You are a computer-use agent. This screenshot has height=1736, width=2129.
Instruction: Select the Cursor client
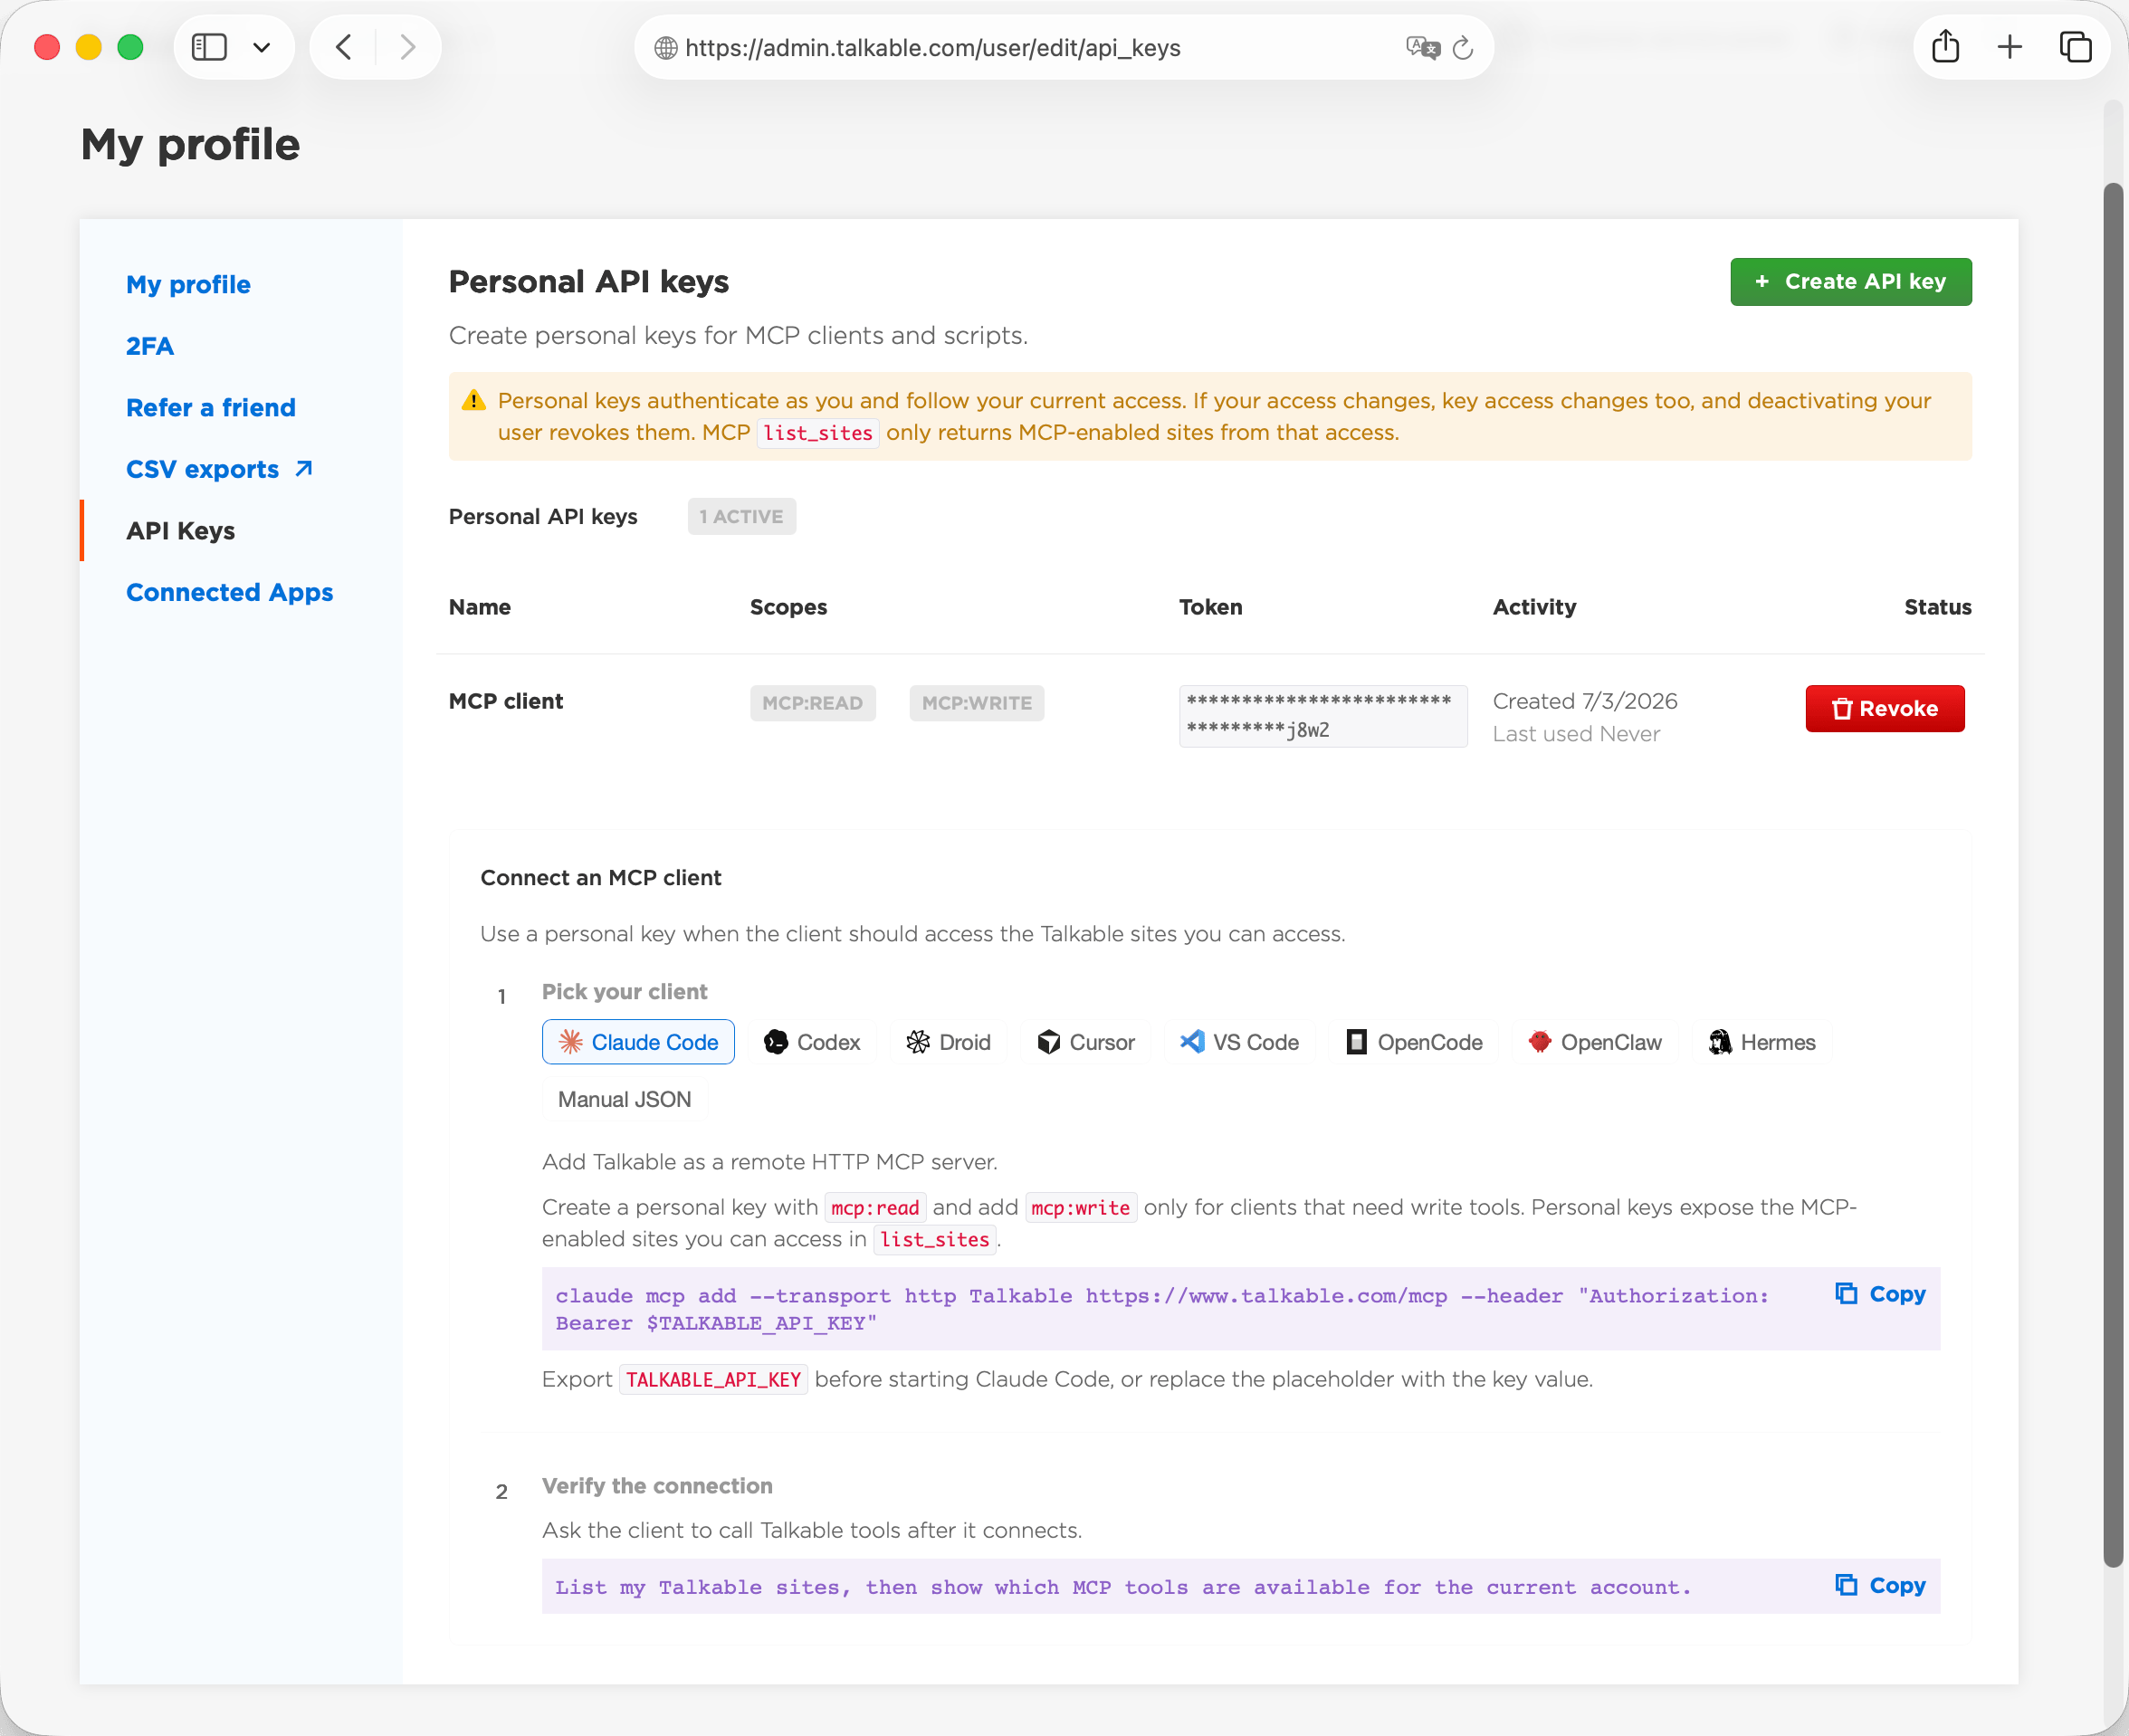click(x=1085, y=1041)
